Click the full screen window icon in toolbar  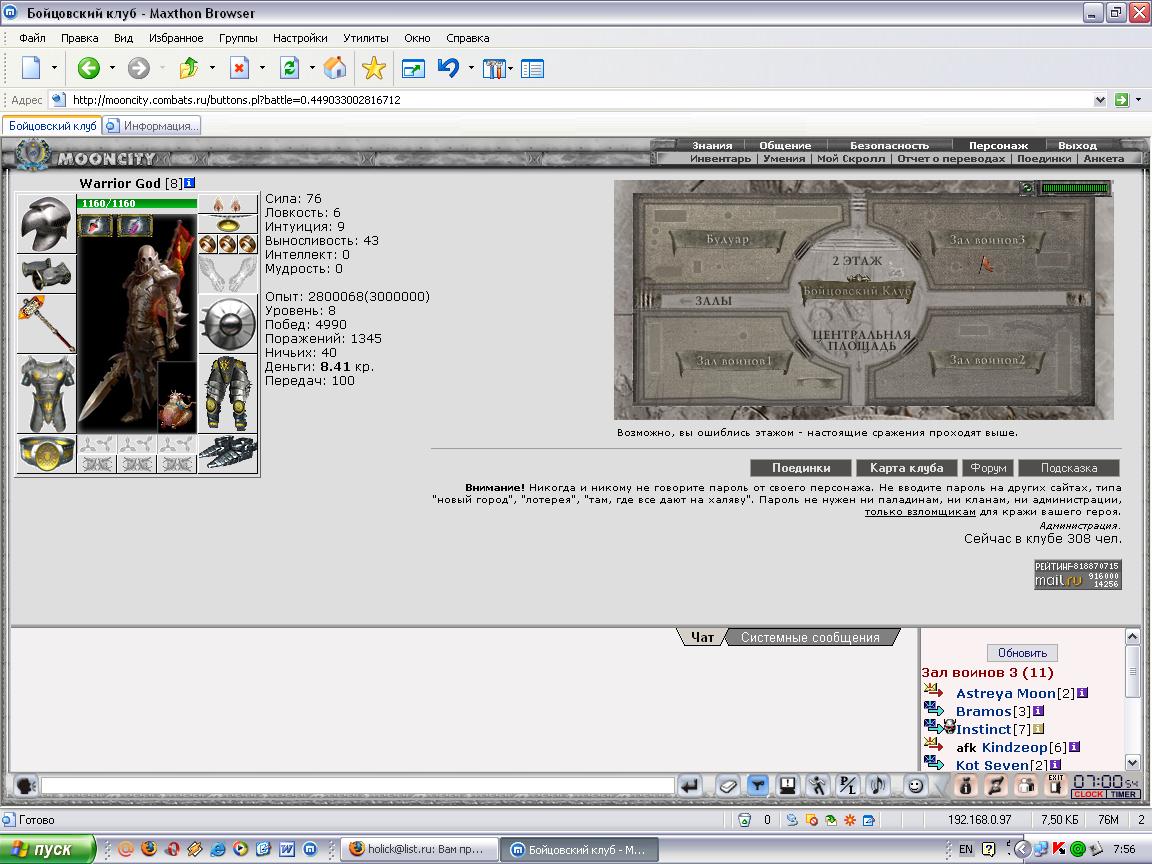click(414, 69)
